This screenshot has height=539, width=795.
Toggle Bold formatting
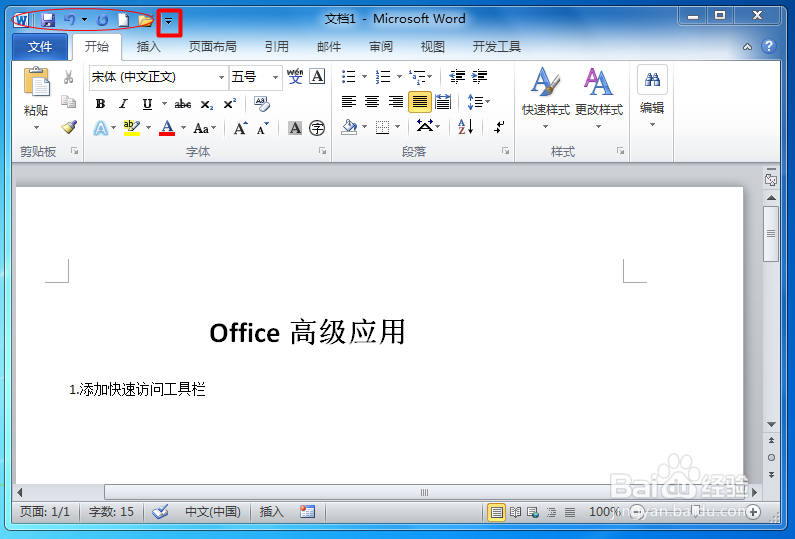click(x=100, y=104)
